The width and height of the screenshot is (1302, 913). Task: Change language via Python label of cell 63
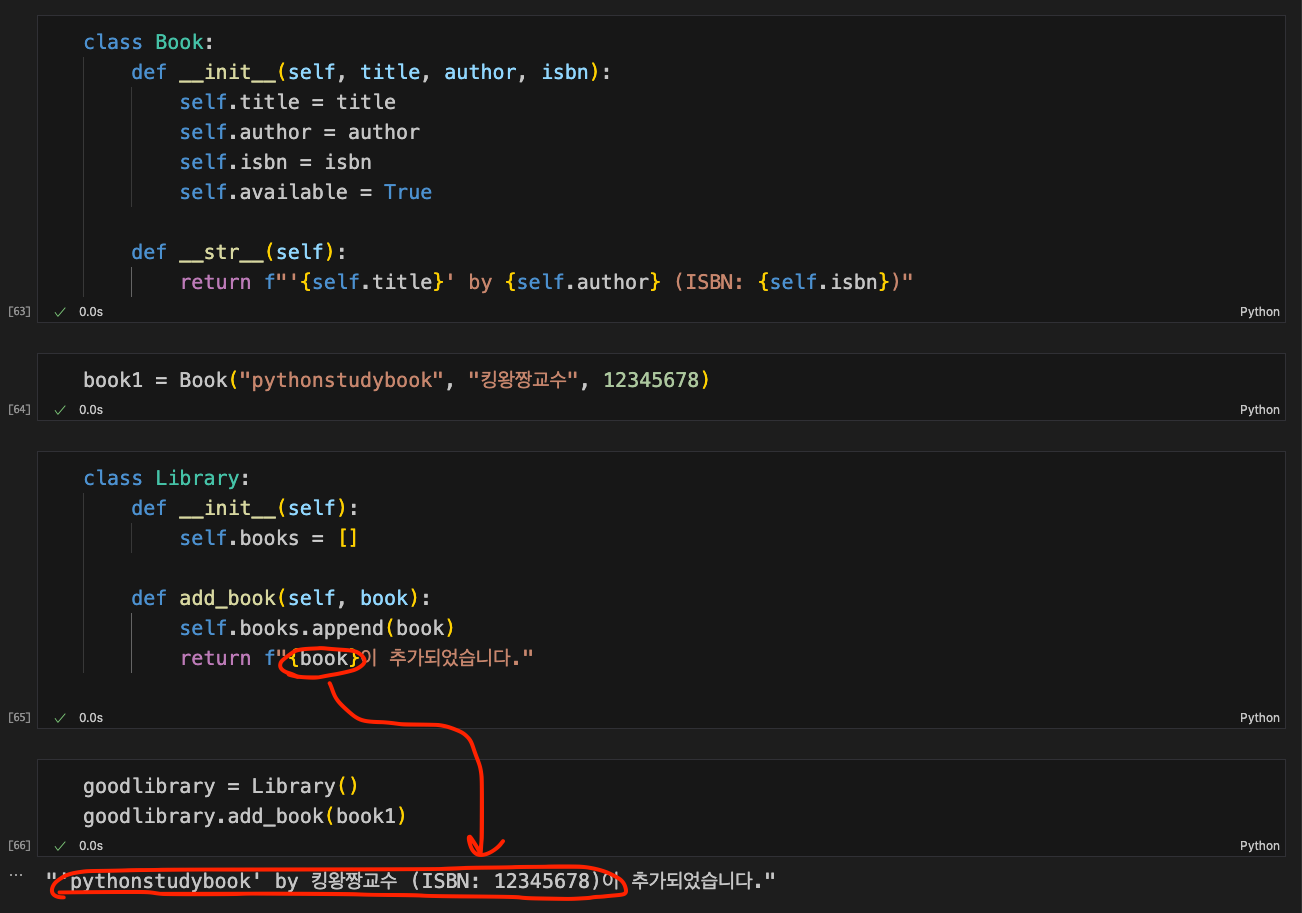[1259, 312]
